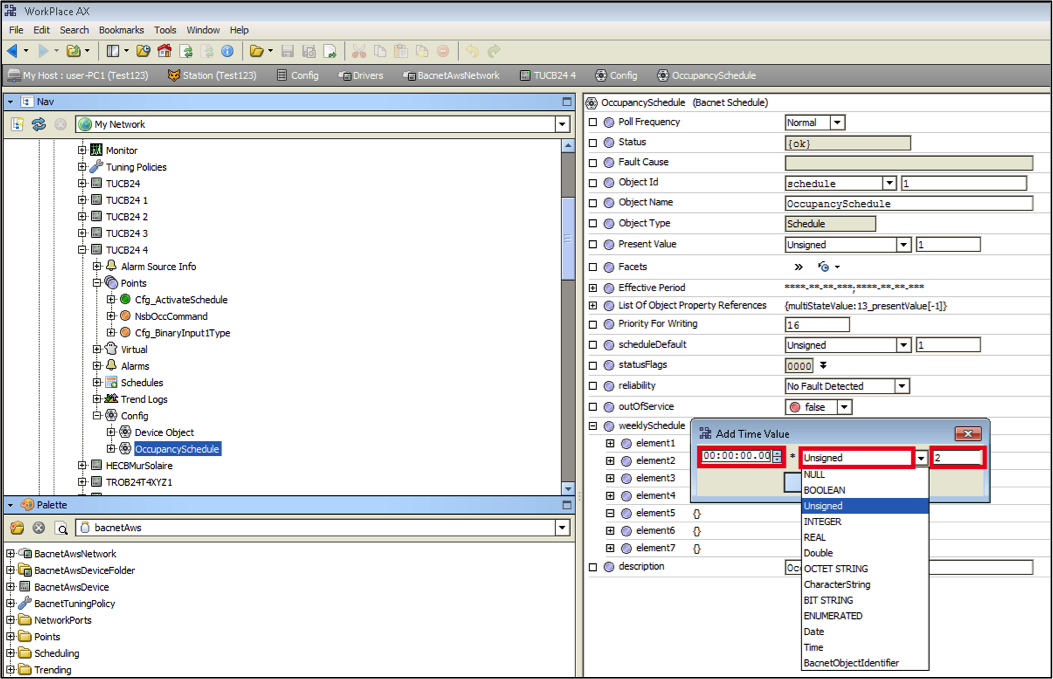The height and width of the screenshot is (679, 1053).
Task: Open the Tools menu
Action: click(165, 30)
